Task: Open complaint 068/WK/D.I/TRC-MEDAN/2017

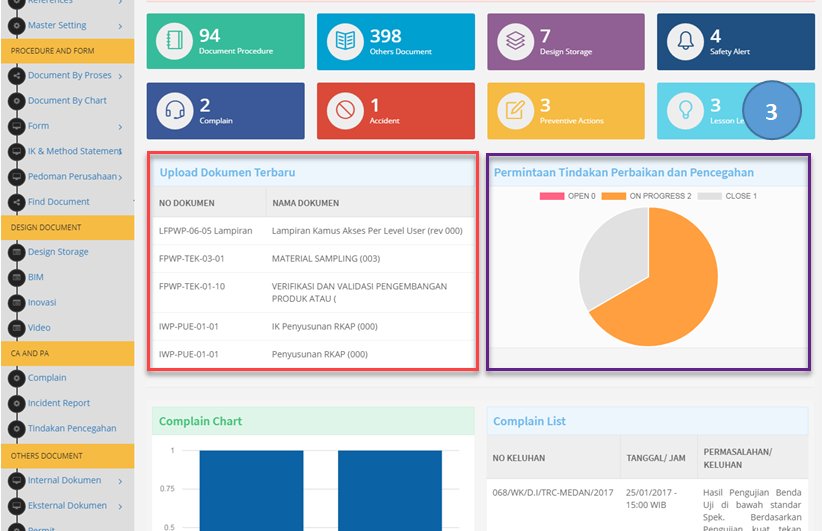Action: pos(553,493)
